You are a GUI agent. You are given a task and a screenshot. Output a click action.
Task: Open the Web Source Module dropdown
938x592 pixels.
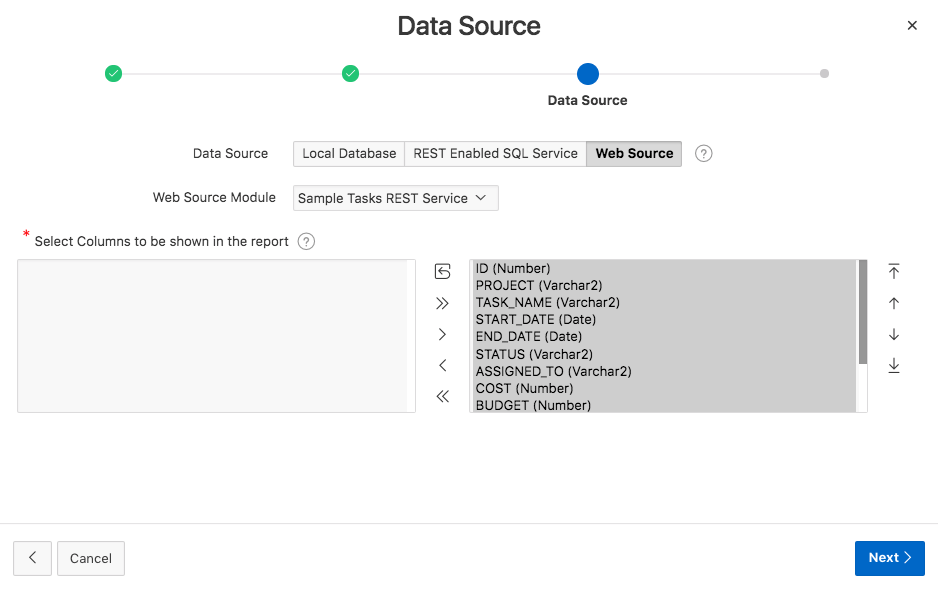point(395,198)
